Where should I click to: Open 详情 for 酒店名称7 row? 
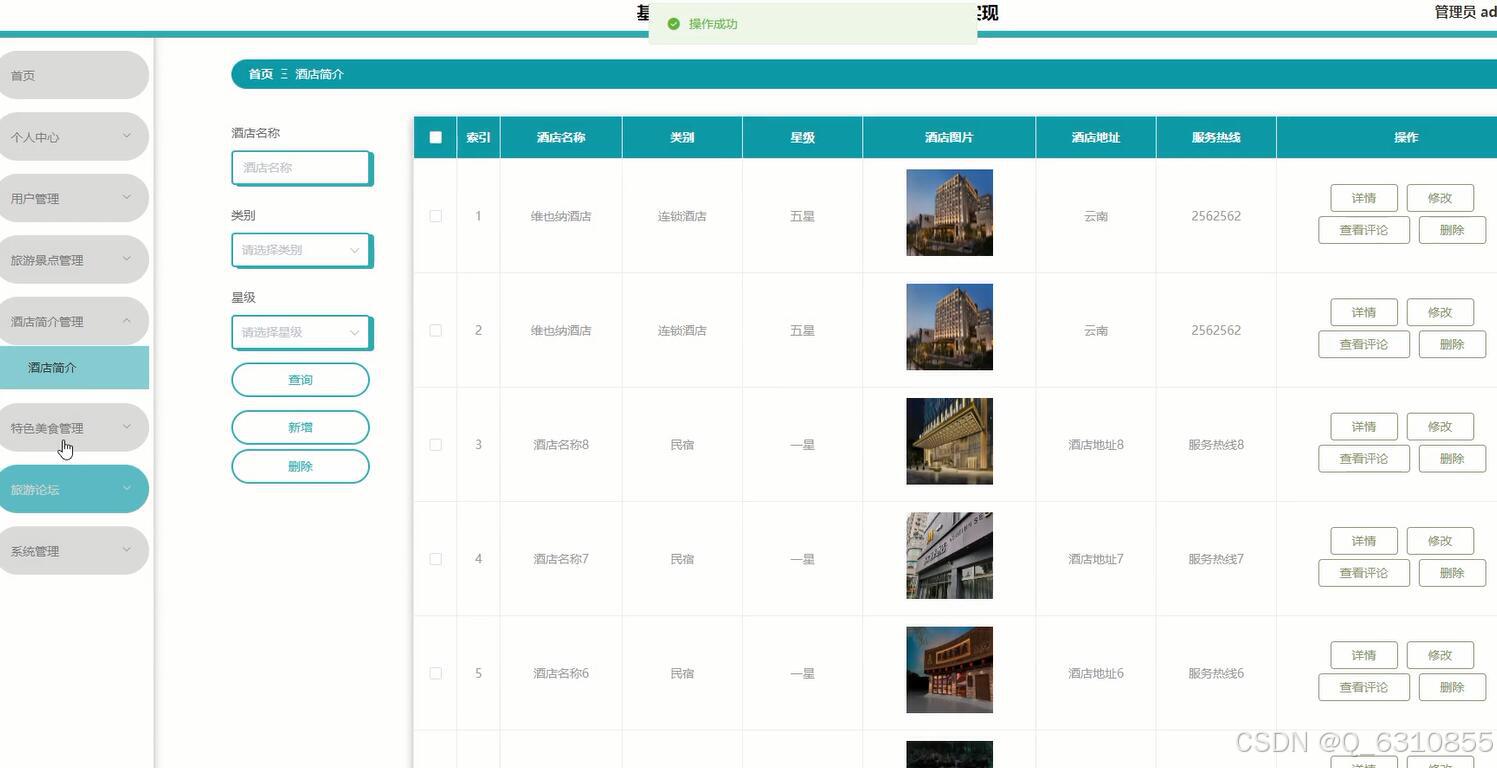1364,541
